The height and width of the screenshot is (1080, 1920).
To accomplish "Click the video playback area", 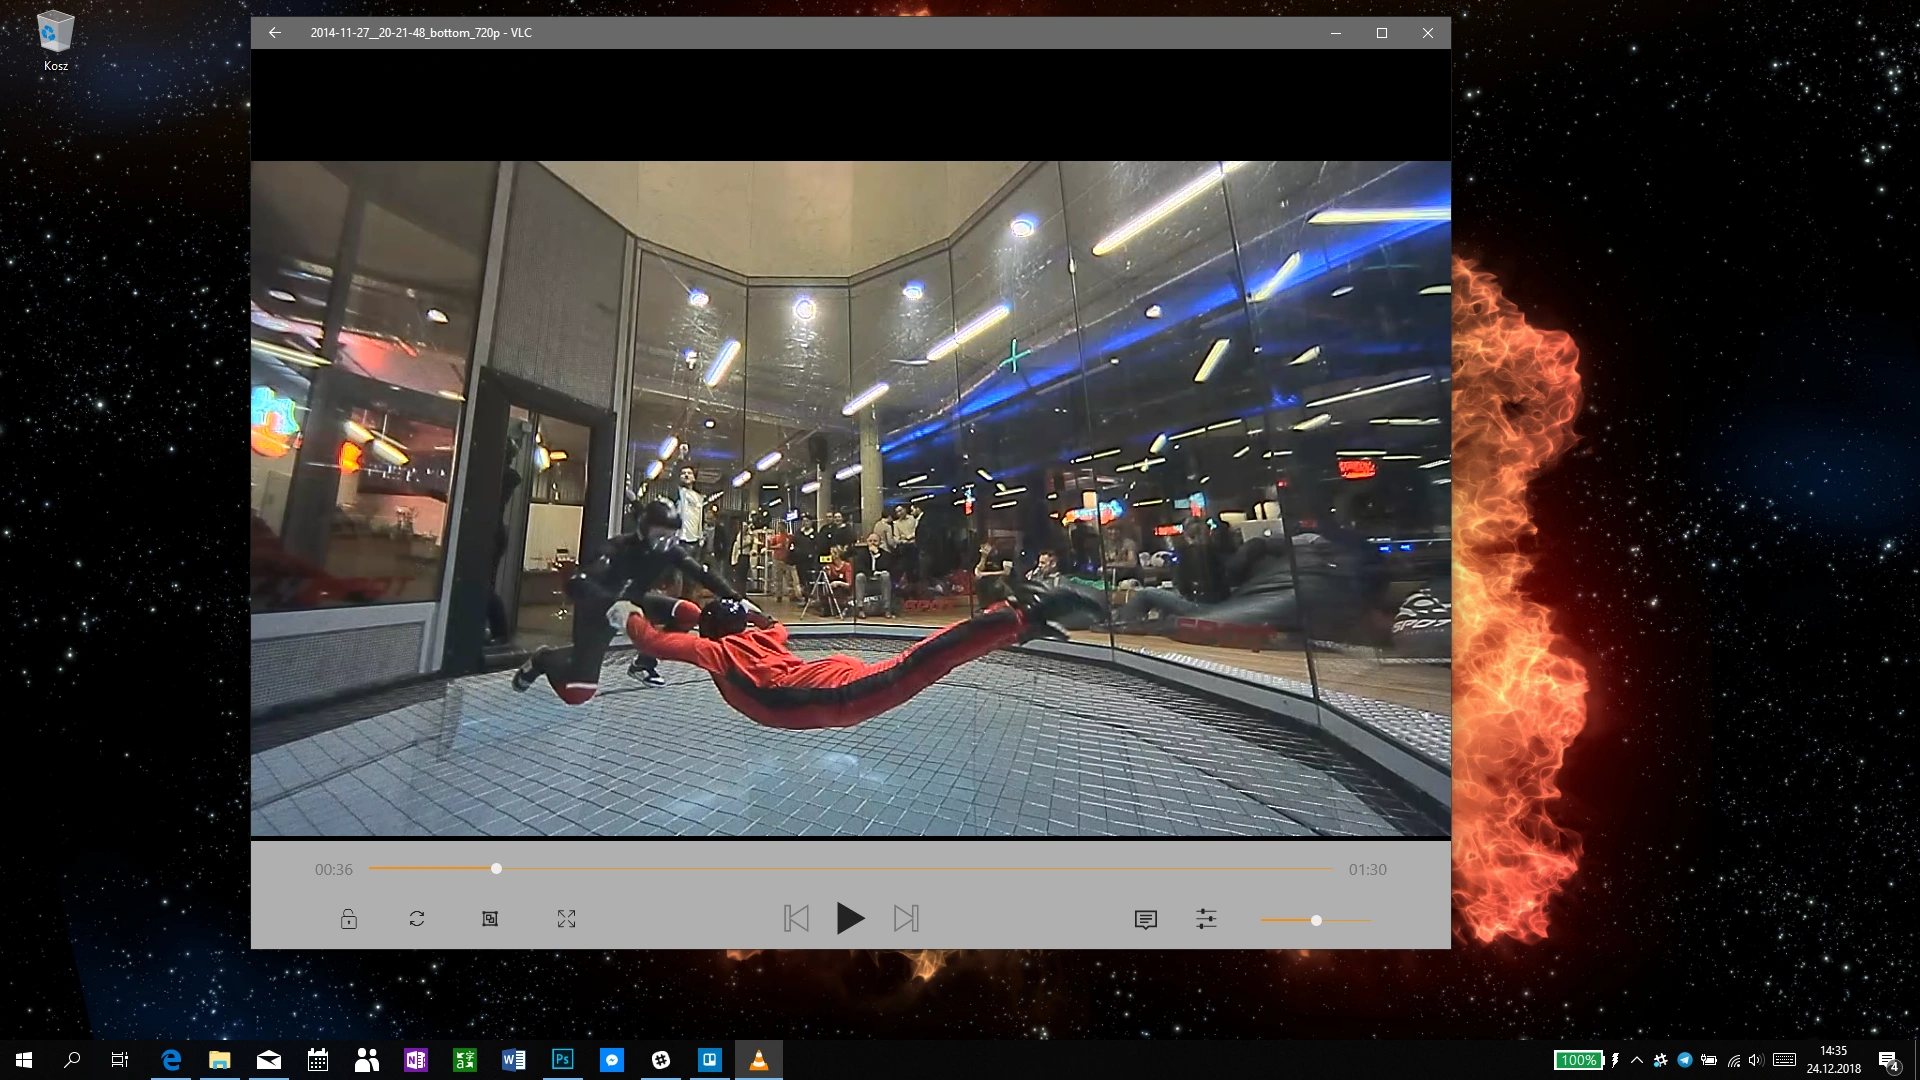I will click(x=851, y=498).
